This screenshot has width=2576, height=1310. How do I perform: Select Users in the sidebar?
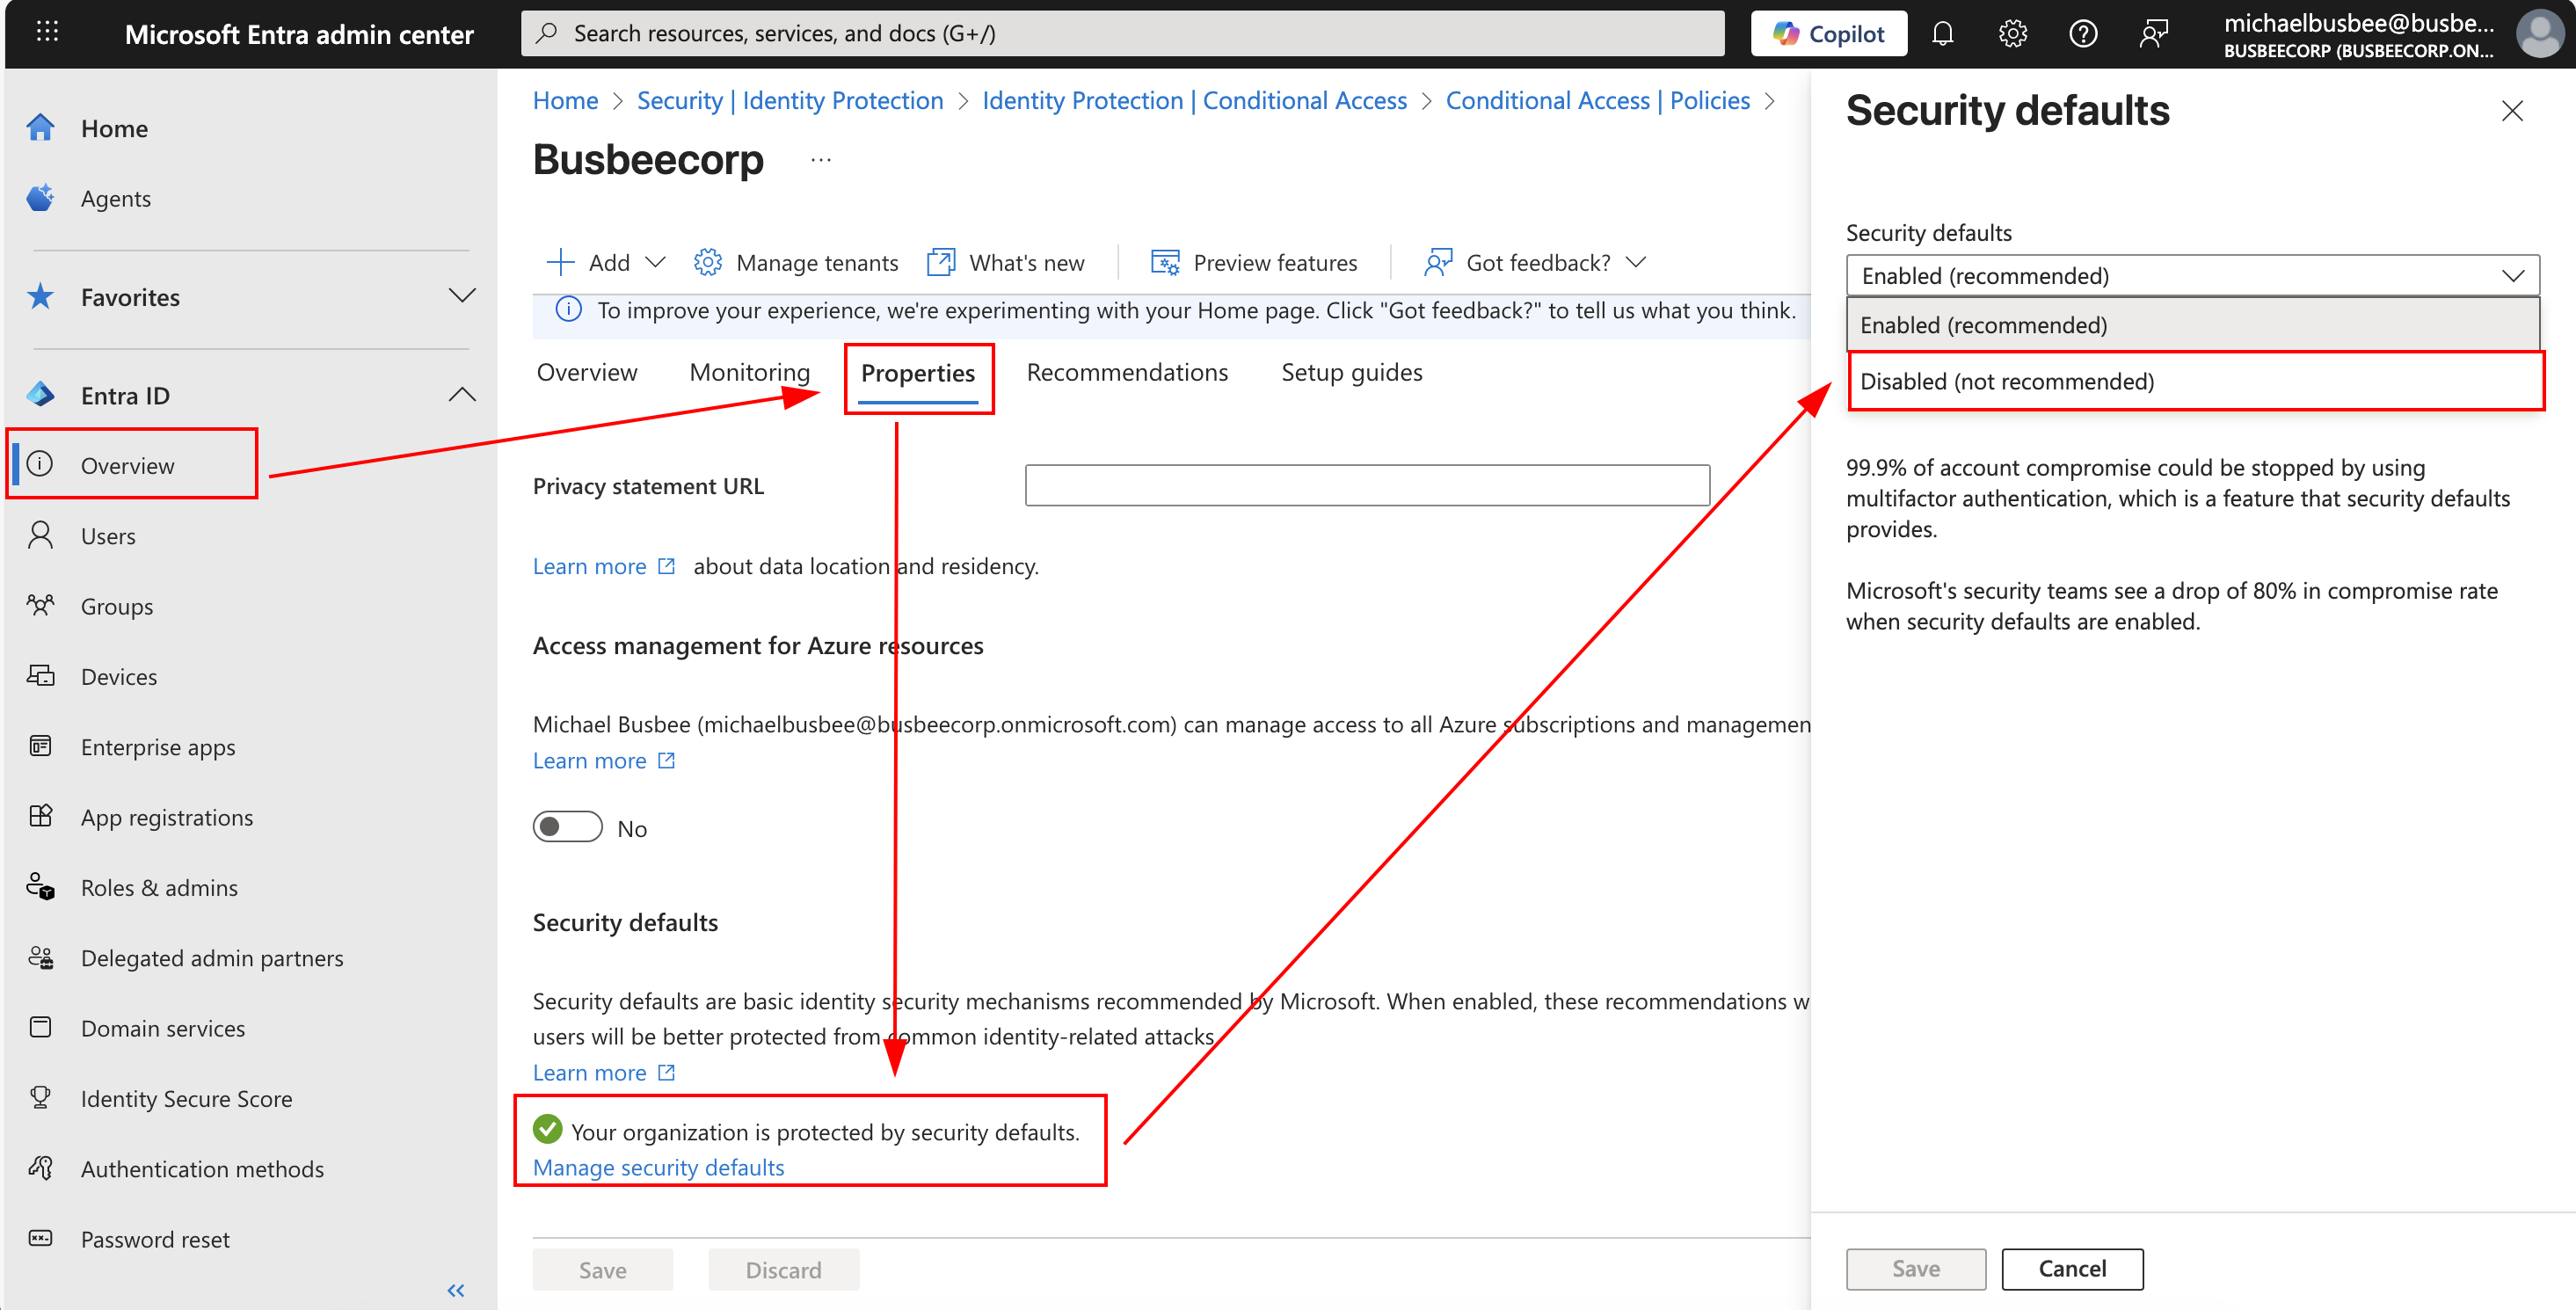pyautogui.click(x=107, y=535)
